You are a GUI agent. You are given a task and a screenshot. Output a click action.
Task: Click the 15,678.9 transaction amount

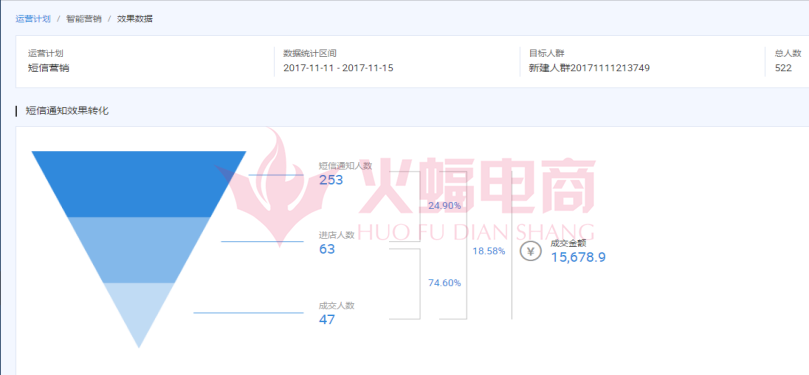pos(578,257)
